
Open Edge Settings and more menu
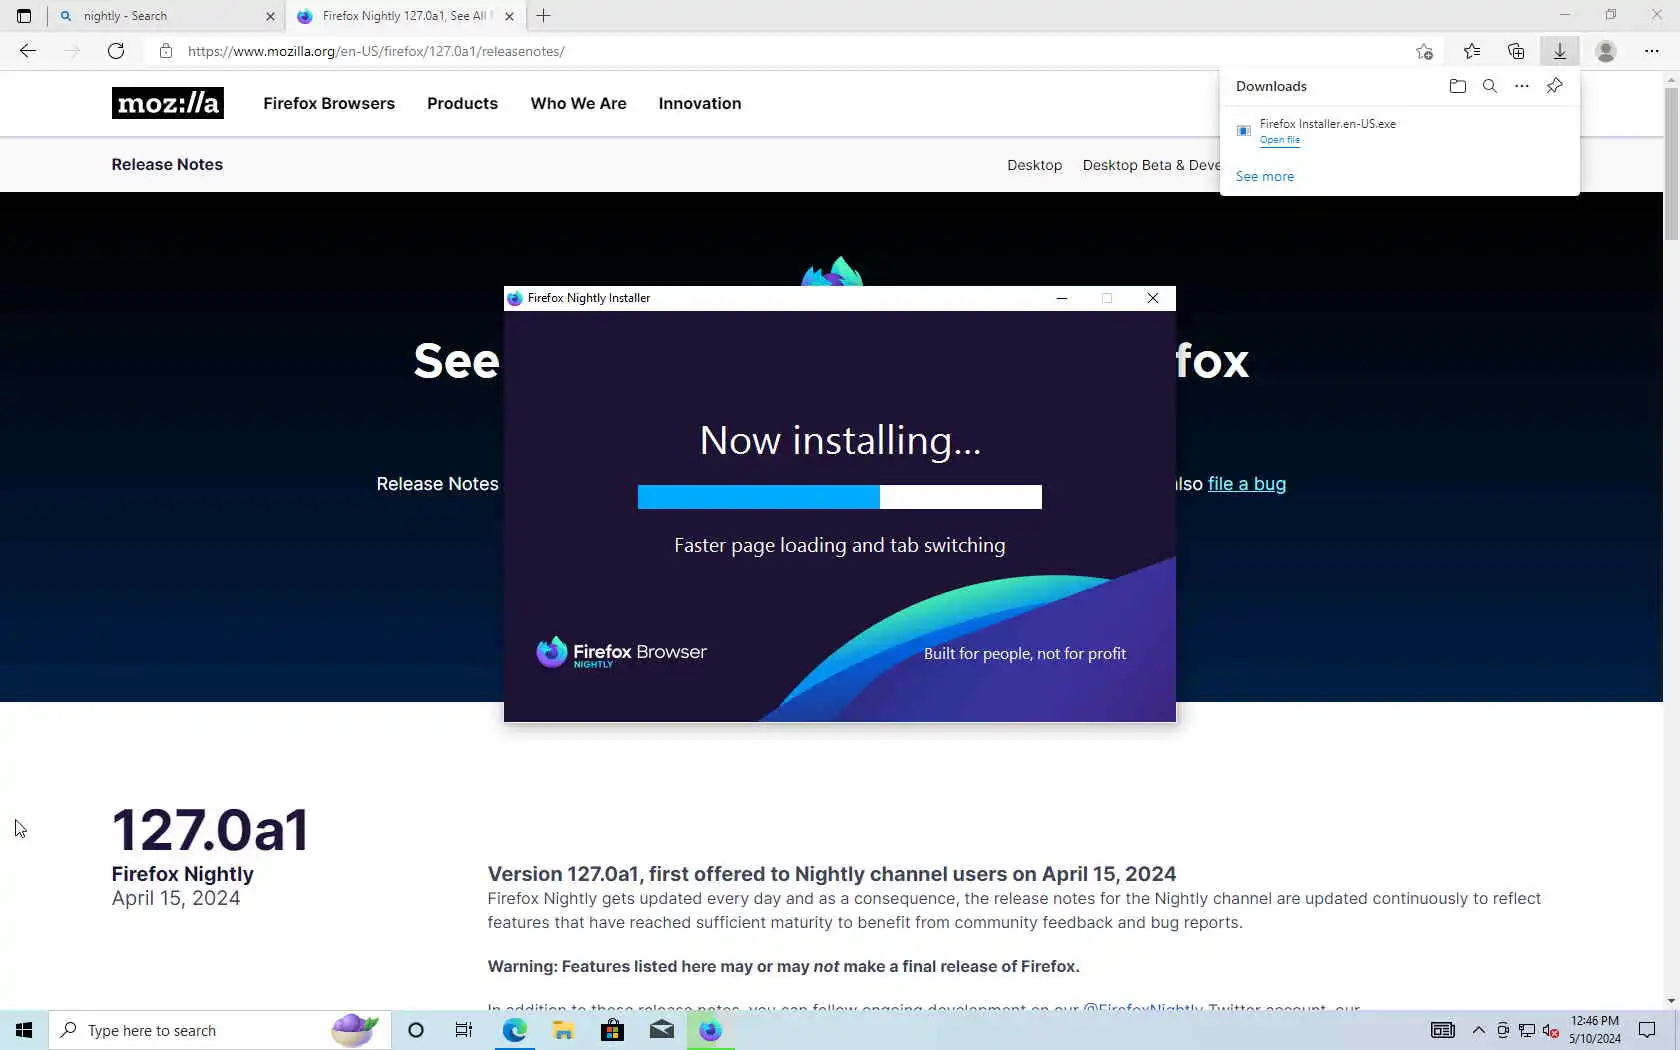pos(1652,51)
